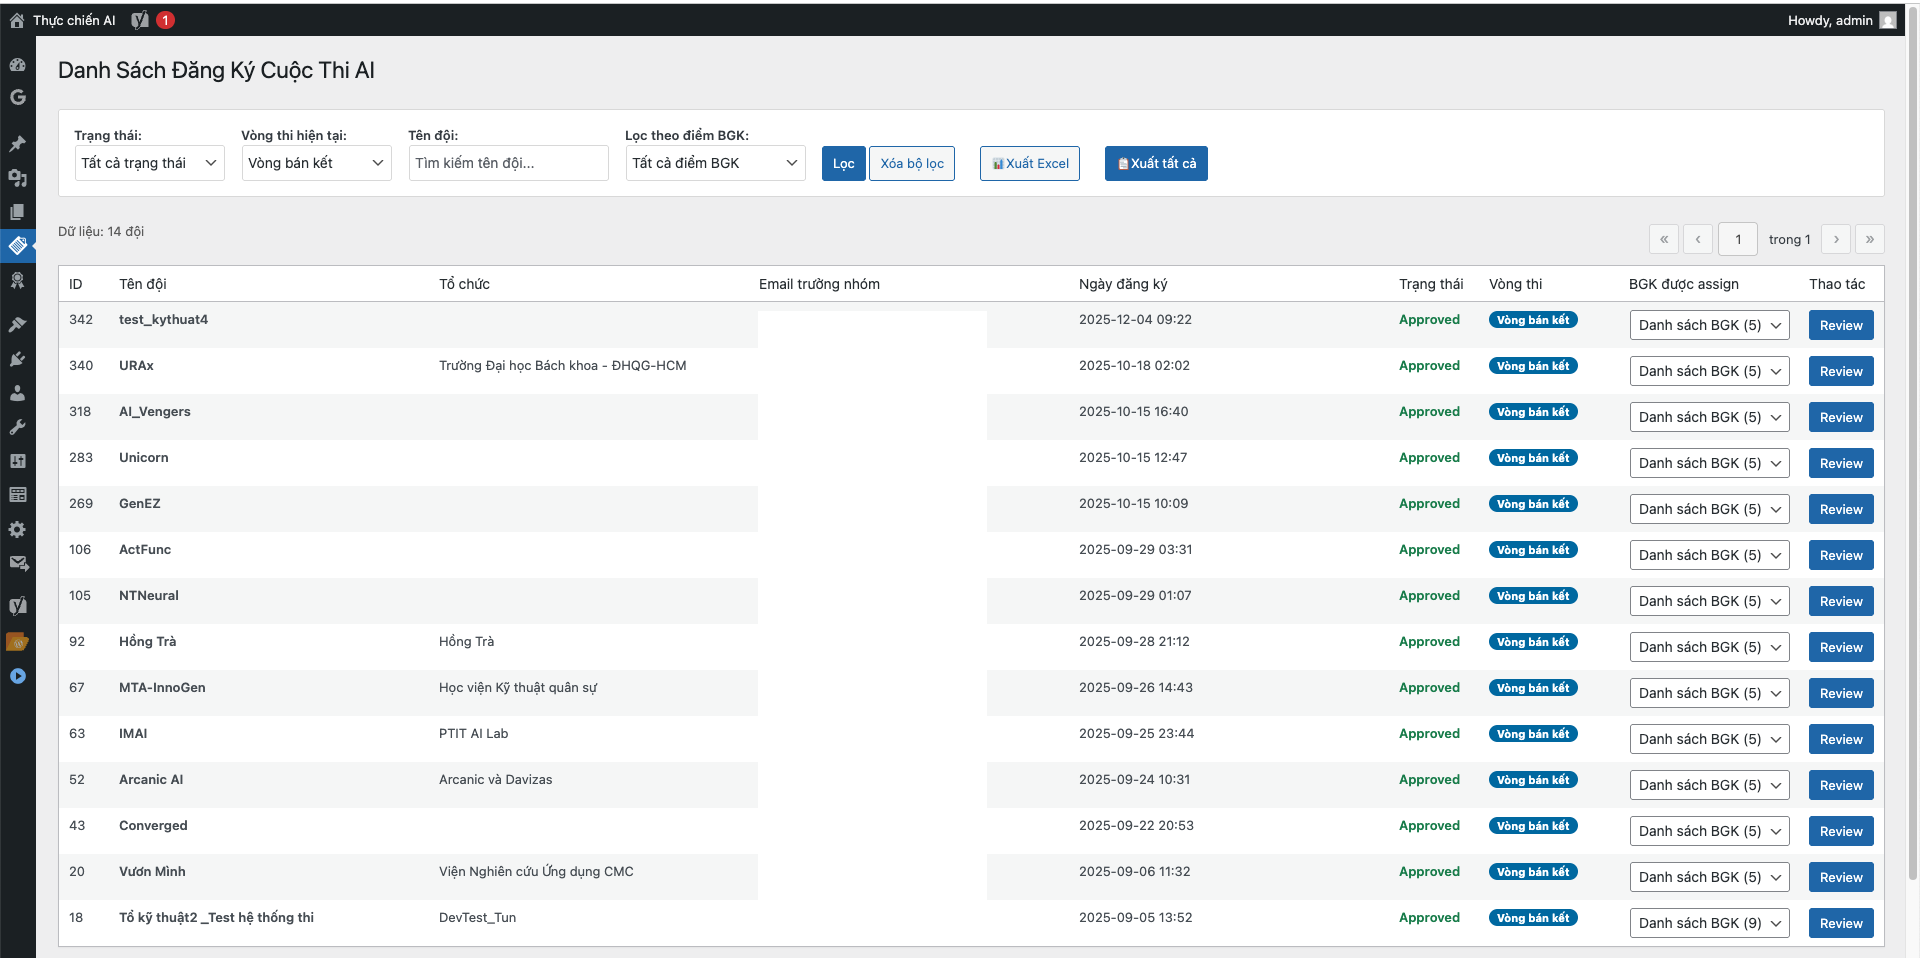Expand the sidebar with the collapse menu arrow

[17, 676]
